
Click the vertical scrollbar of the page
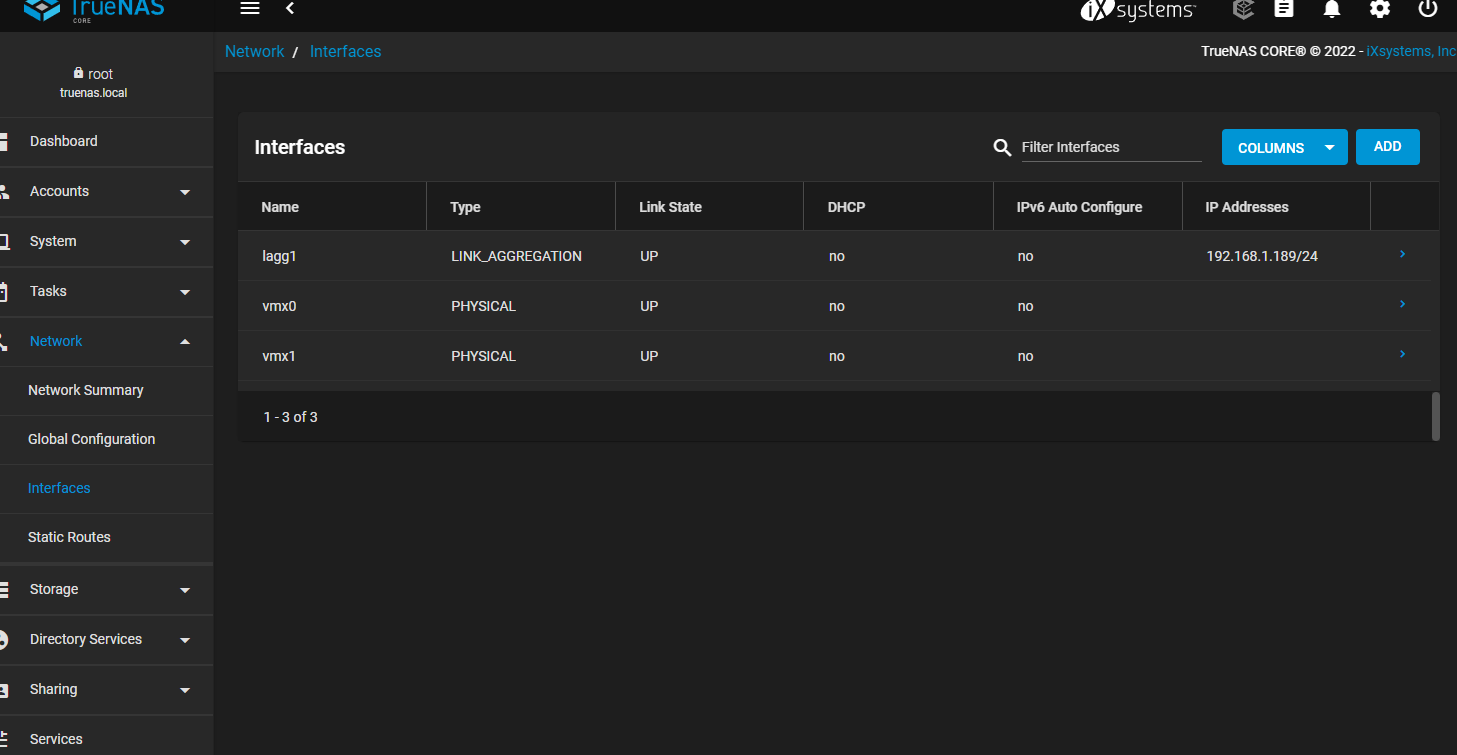[x=1436, y=416]
